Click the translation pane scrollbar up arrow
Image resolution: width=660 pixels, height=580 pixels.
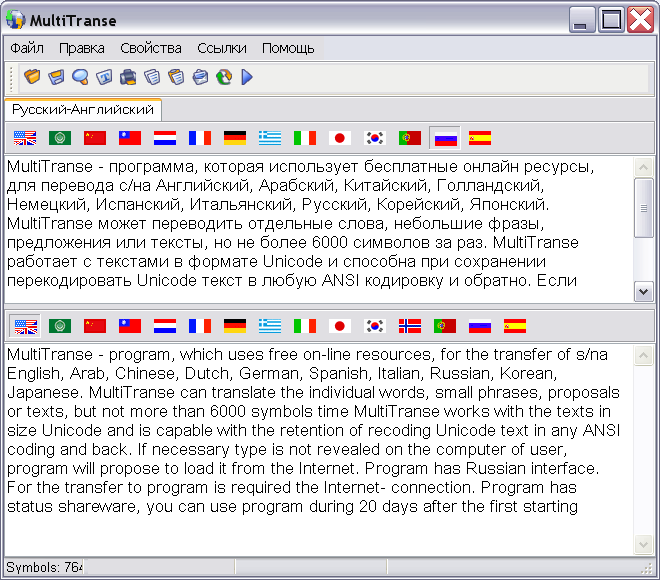(x=644, y=356)
